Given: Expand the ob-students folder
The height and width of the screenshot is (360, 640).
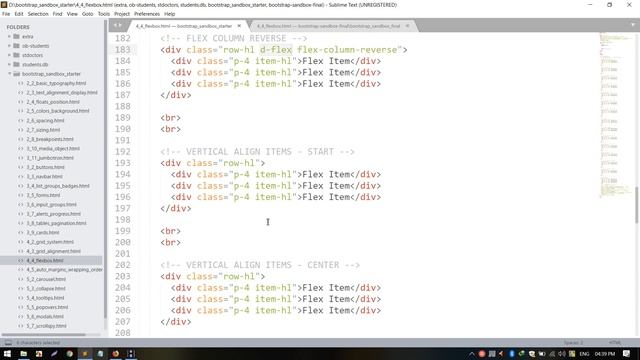Looking at the screenshot, I should click(x=9, y=46).
